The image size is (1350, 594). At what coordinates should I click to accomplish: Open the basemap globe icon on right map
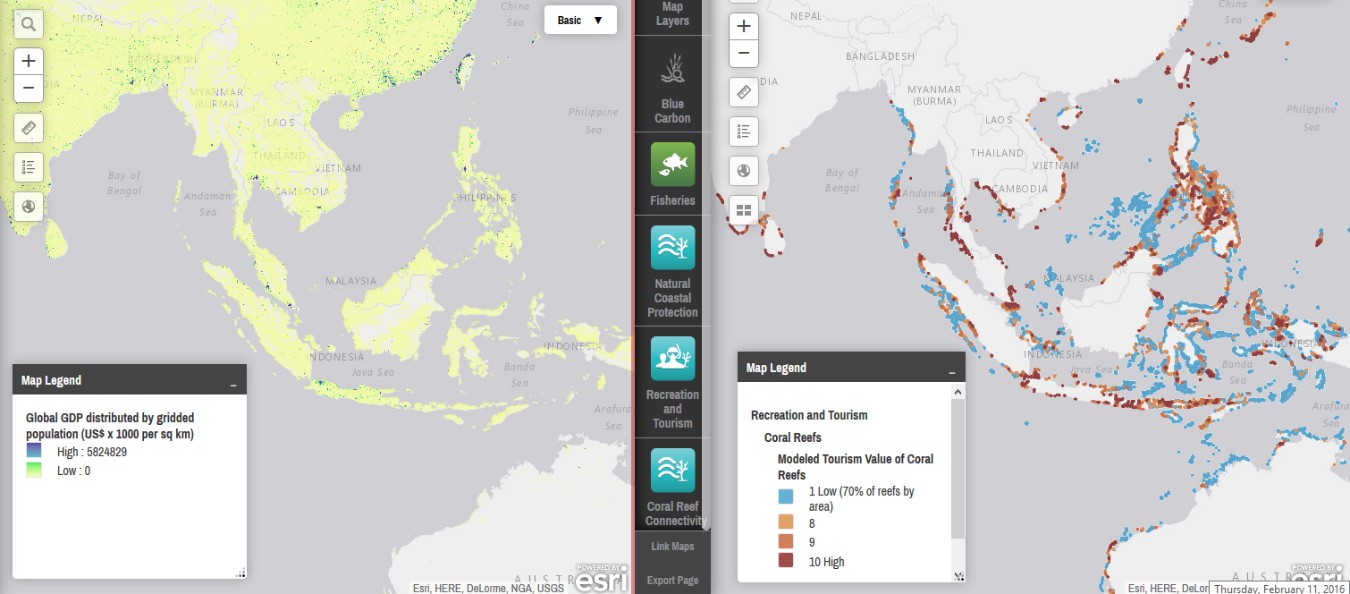pyautogui.click(x=743, y=171)
